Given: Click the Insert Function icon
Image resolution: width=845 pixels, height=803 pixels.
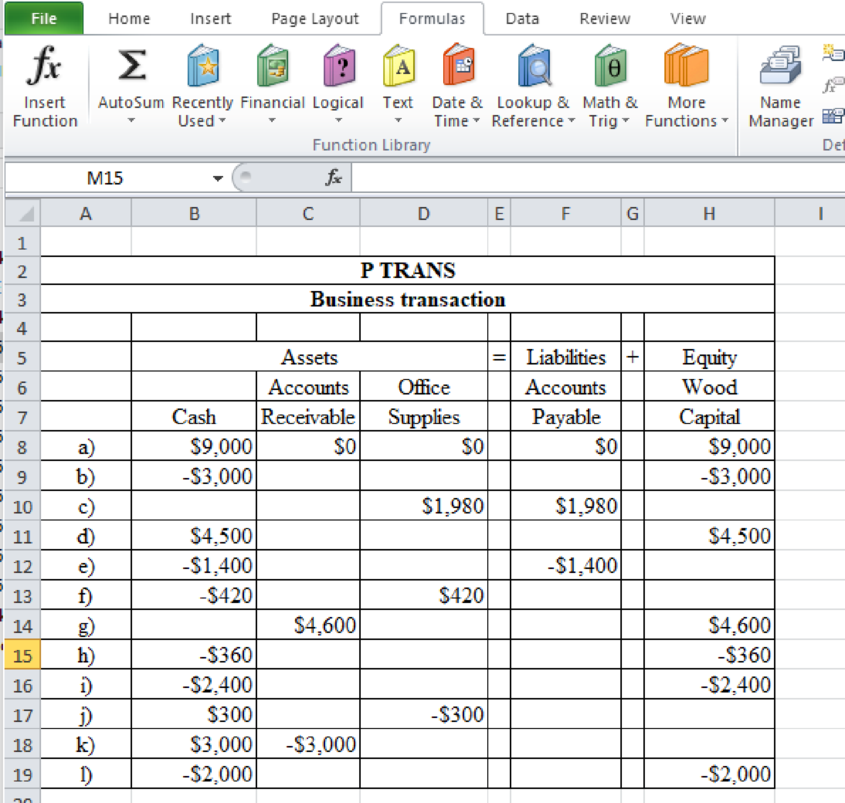Looking at the screenshot, I should [x=45, y=68].
